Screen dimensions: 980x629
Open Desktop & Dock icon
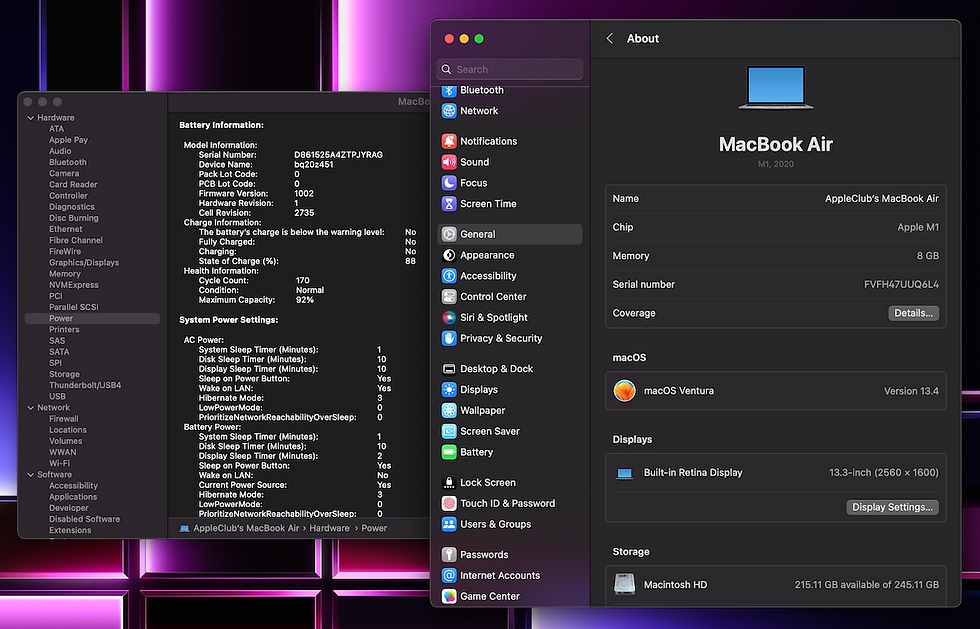pos(449,369)
